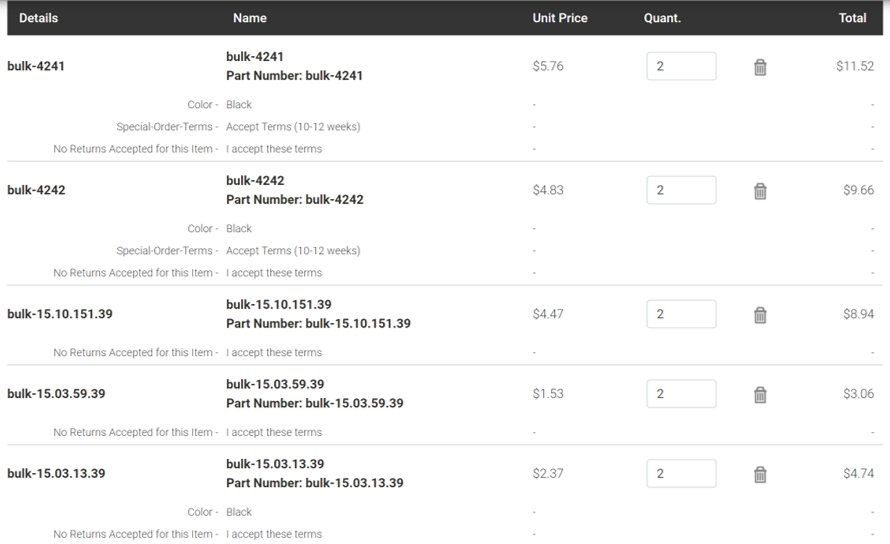Screen dimensions: 890x544
Task: Edit the quantity field for bulk-4241
Action: pyautogui.click(x=681, y=66)
